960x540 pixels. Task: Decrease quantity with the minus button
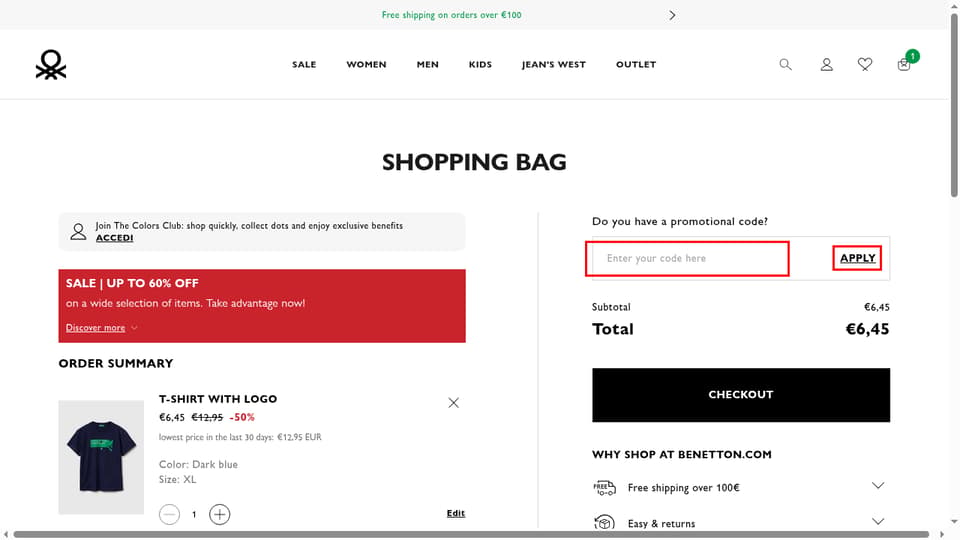tap(170, 514)
